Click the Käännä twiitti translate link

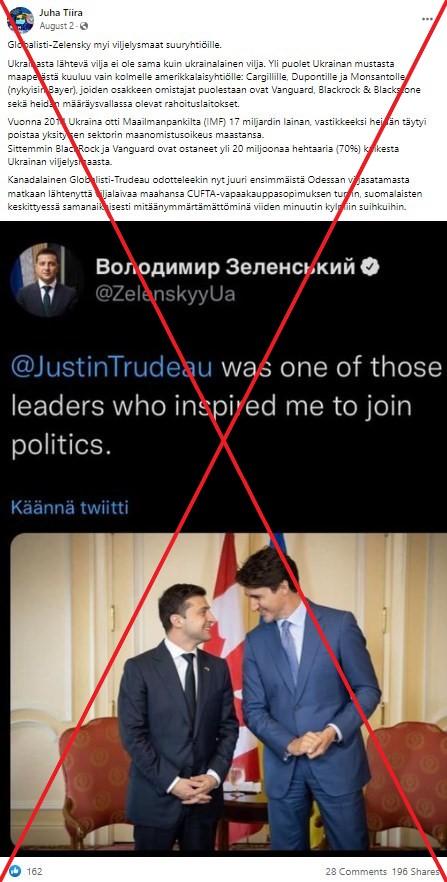(70, 508)
